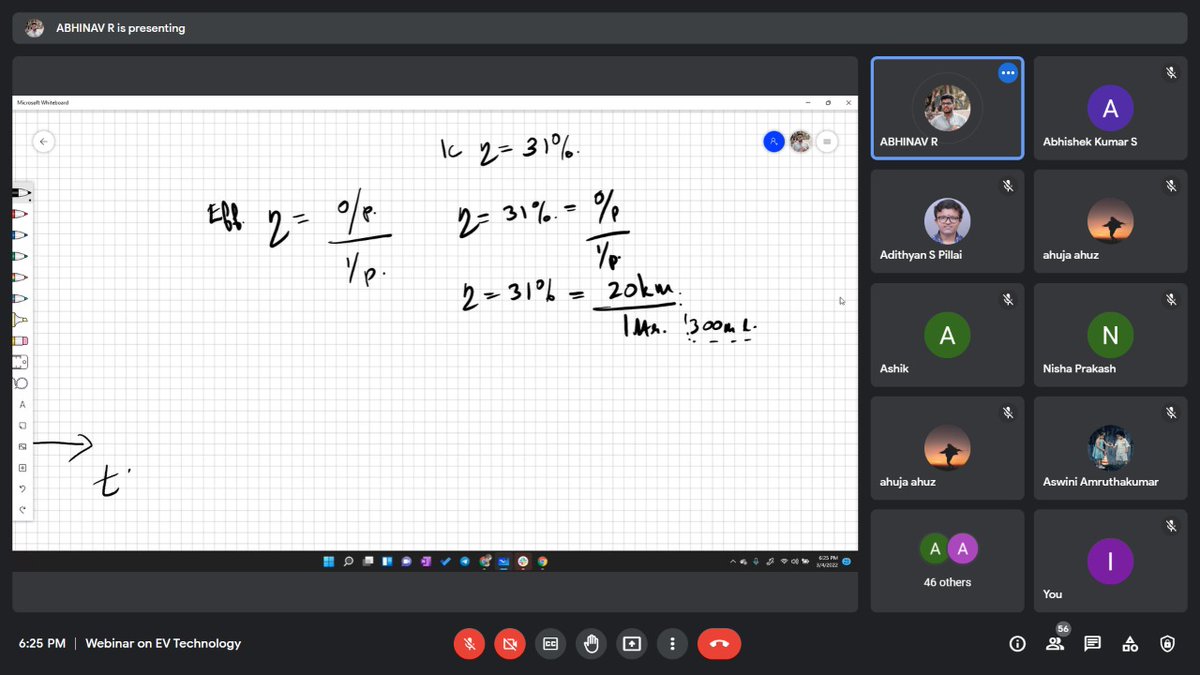Click 'Webinar on EV Technology' title
1200x675 pixels.
(x=163, y=643)
